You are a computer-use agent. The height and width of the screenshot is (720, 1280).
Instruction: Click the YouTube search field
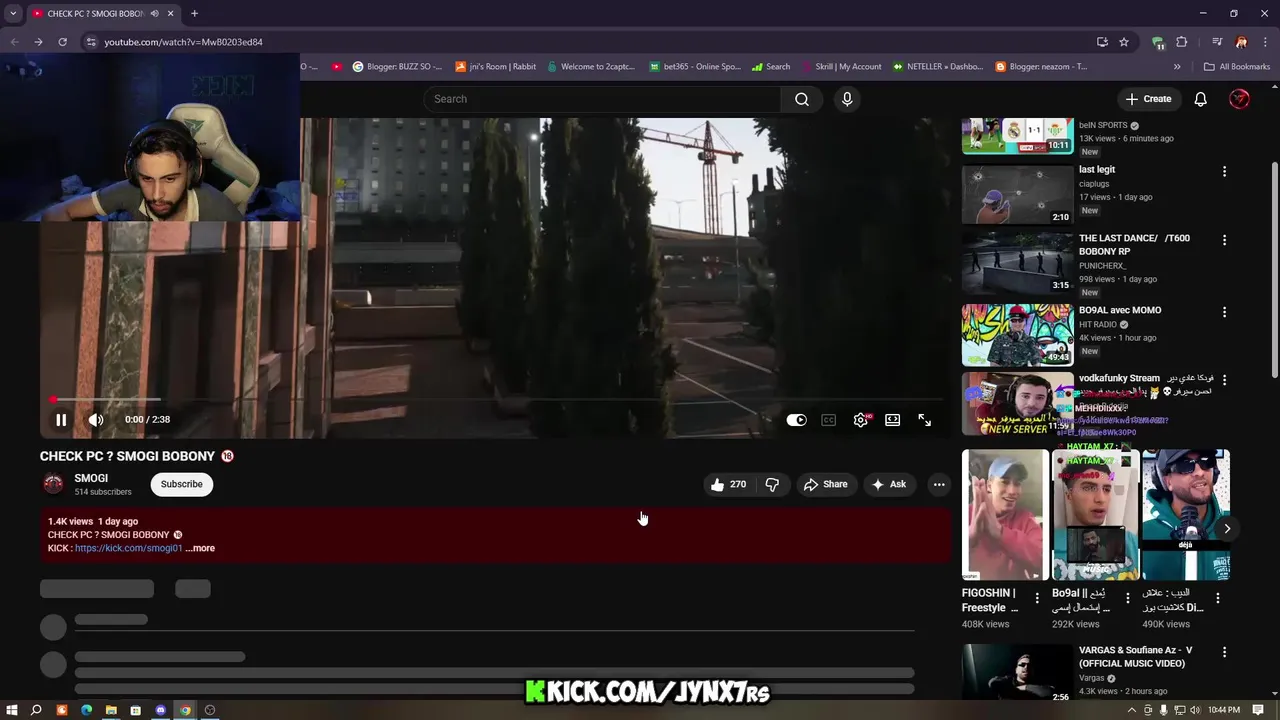point(602,99)
